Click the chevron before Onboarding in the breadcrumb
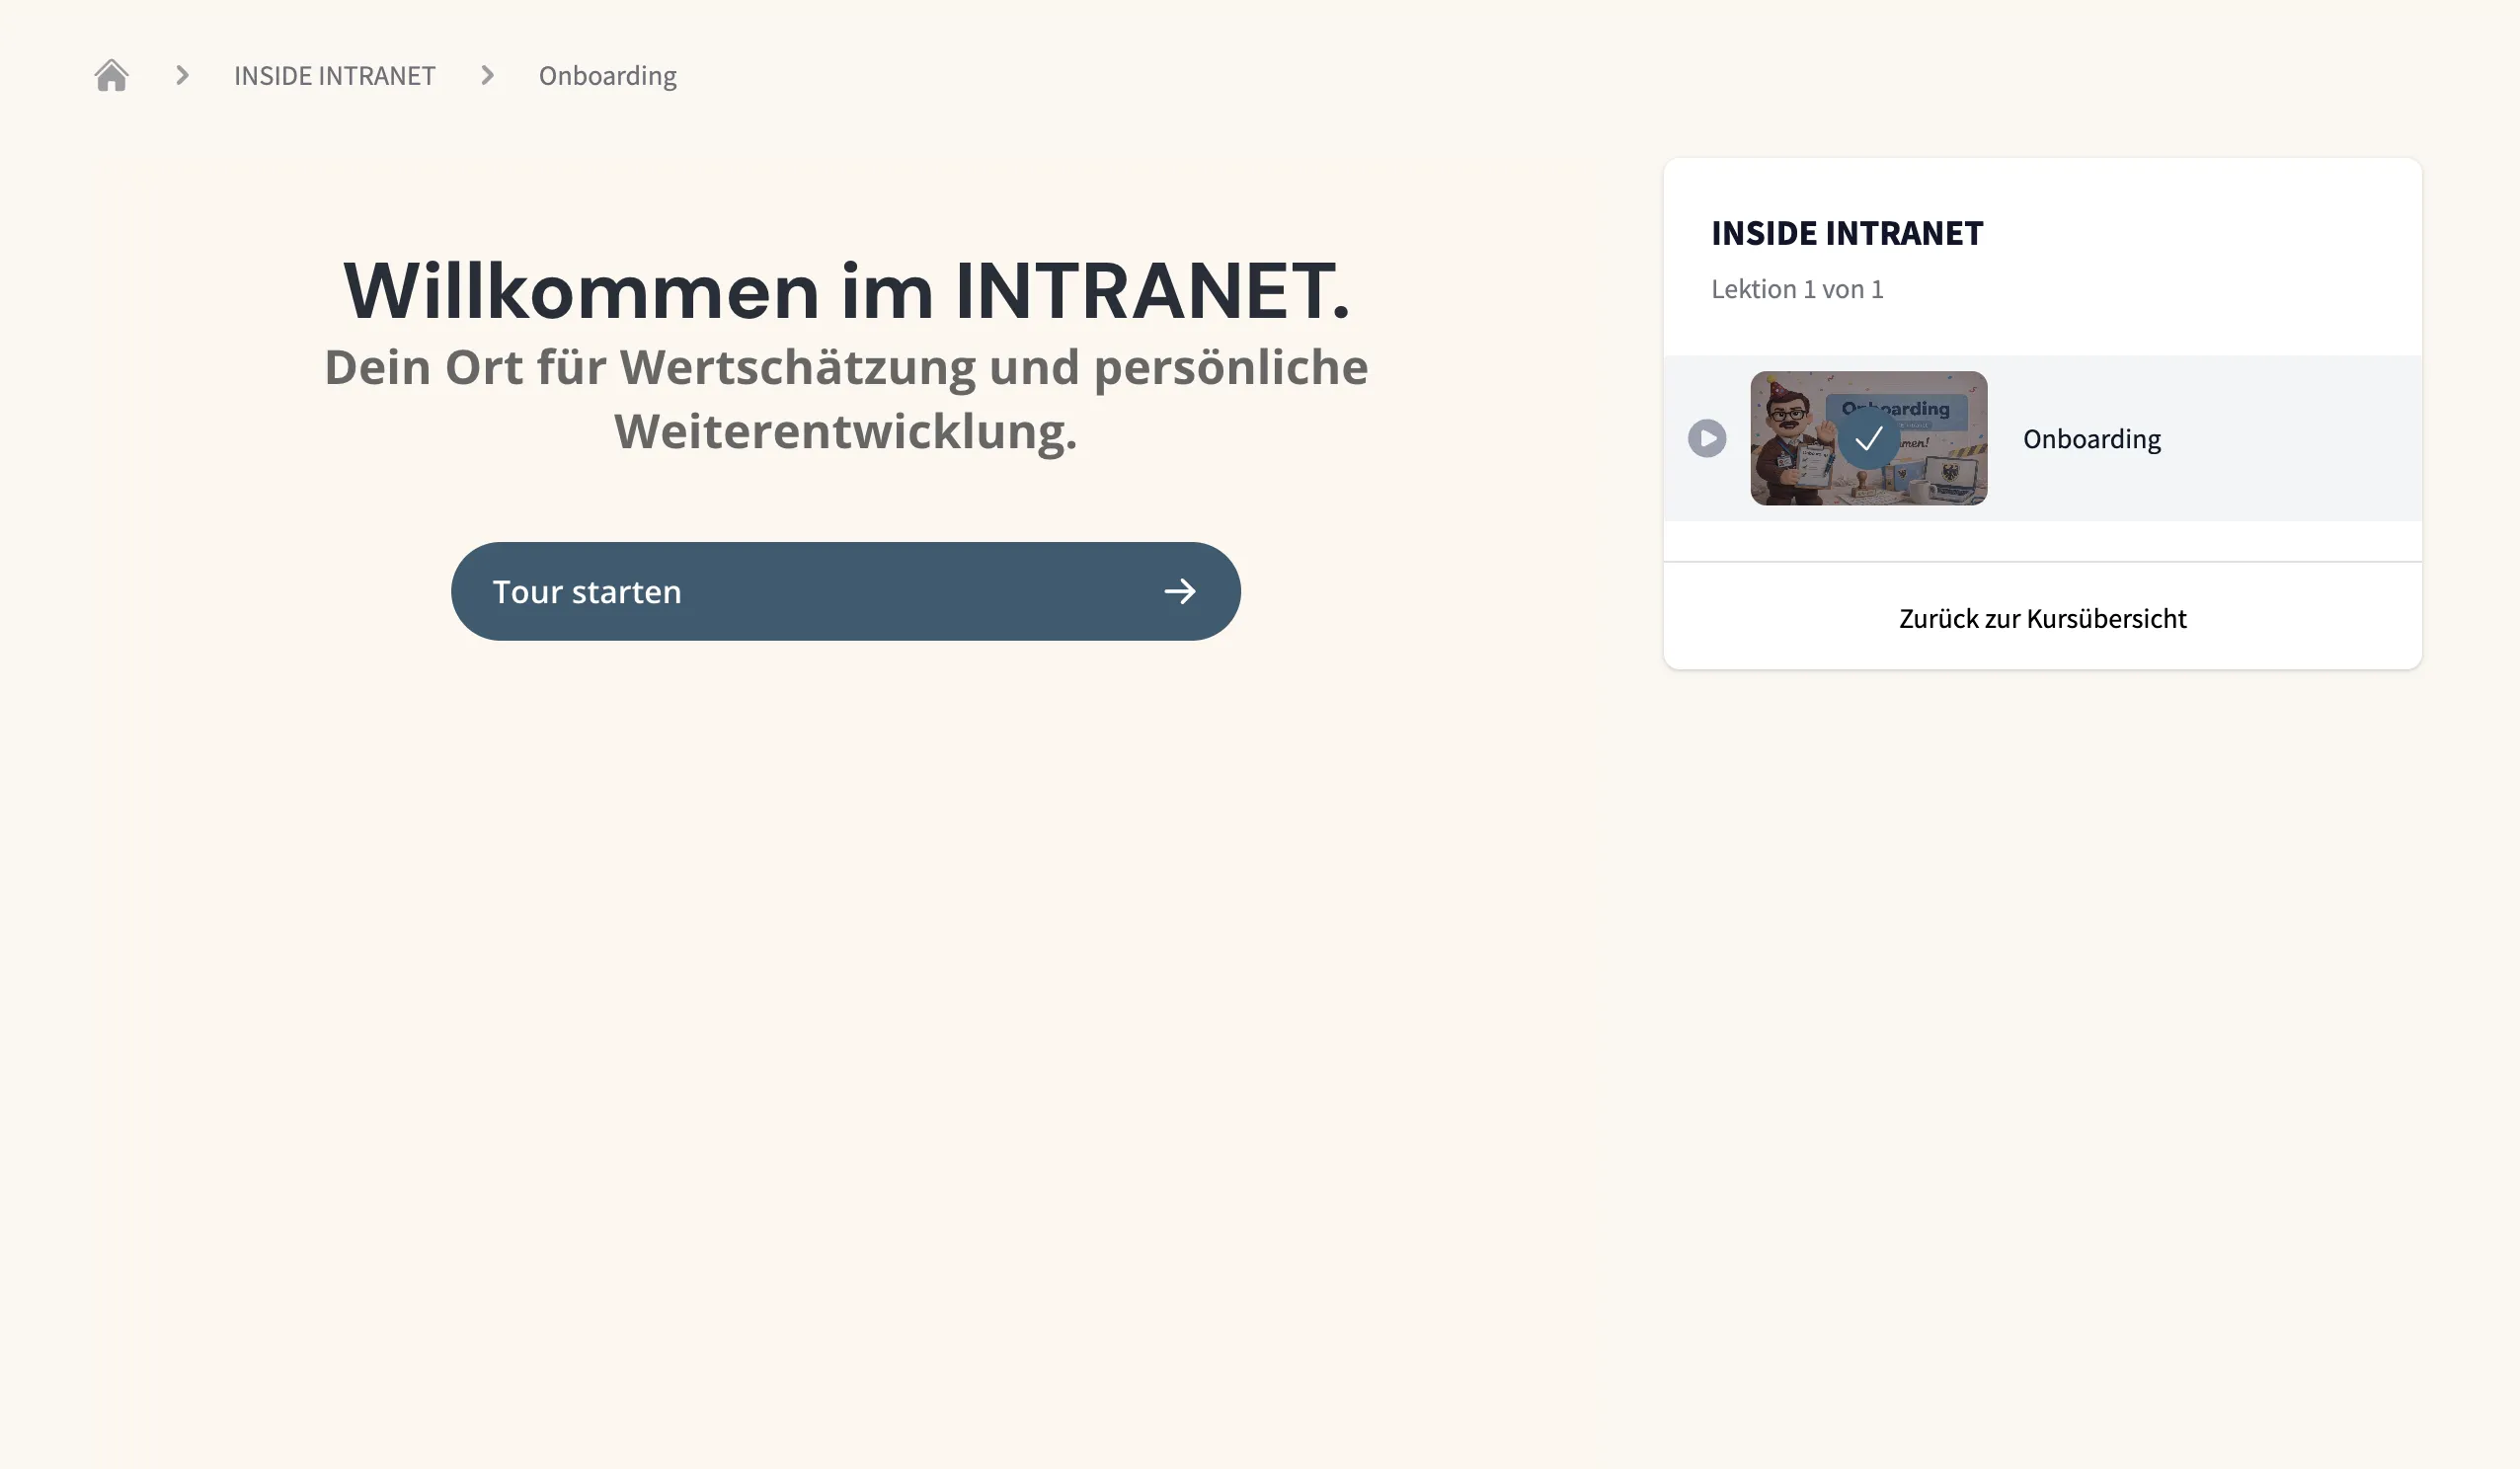 click(x=487, y=74)
